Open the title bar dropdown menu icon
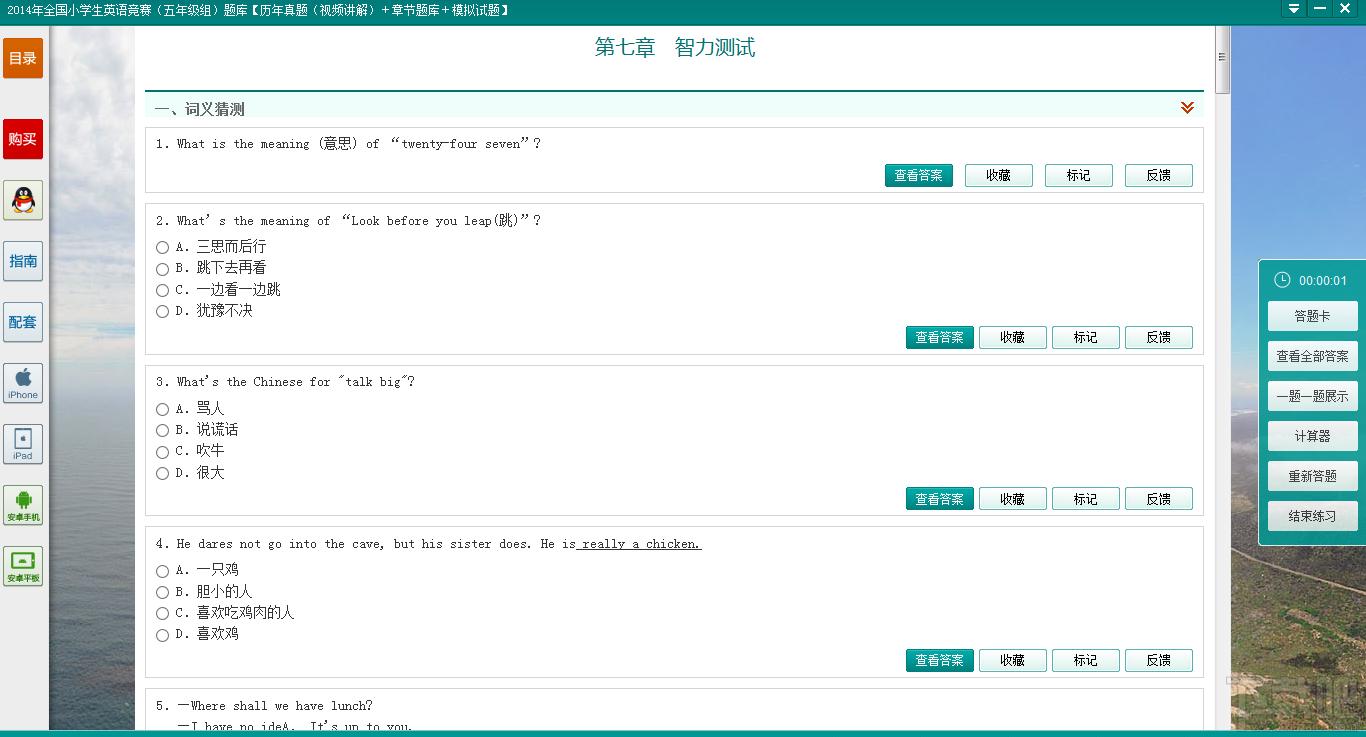1366x737 pixels. coord(1294,9)
